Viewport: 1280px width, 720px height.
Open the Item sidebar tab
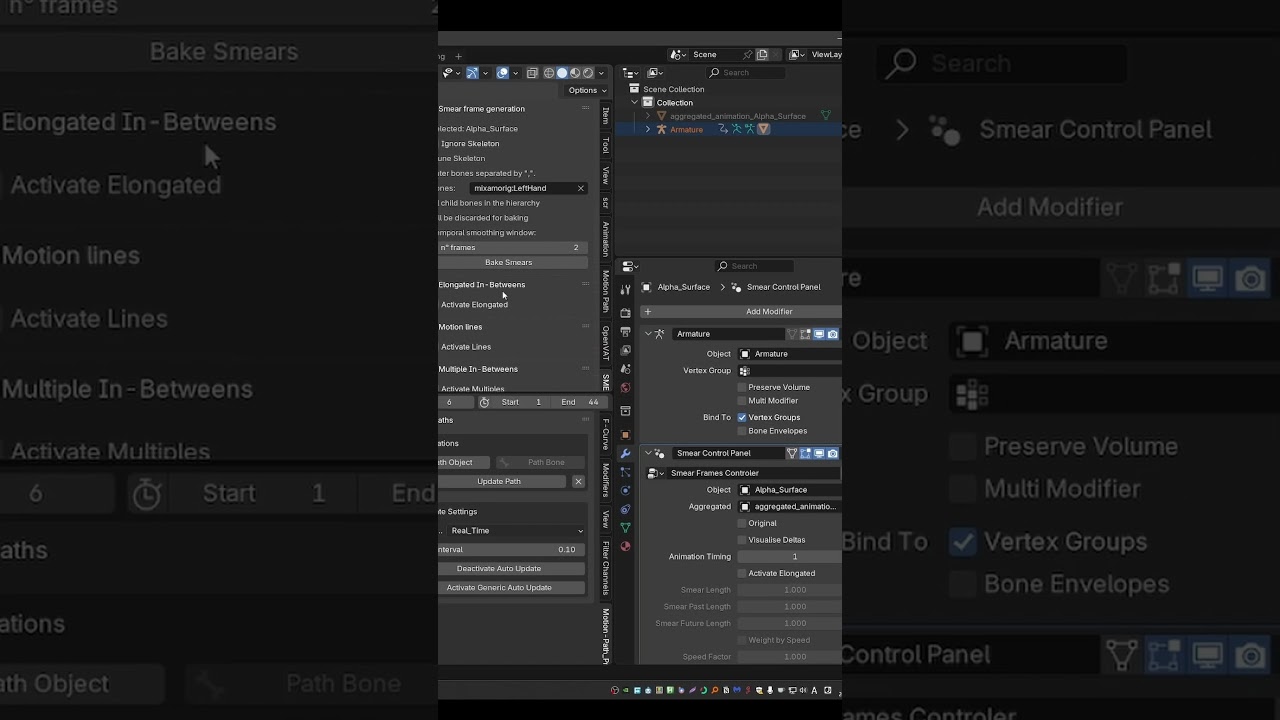[x=605, y=116]
